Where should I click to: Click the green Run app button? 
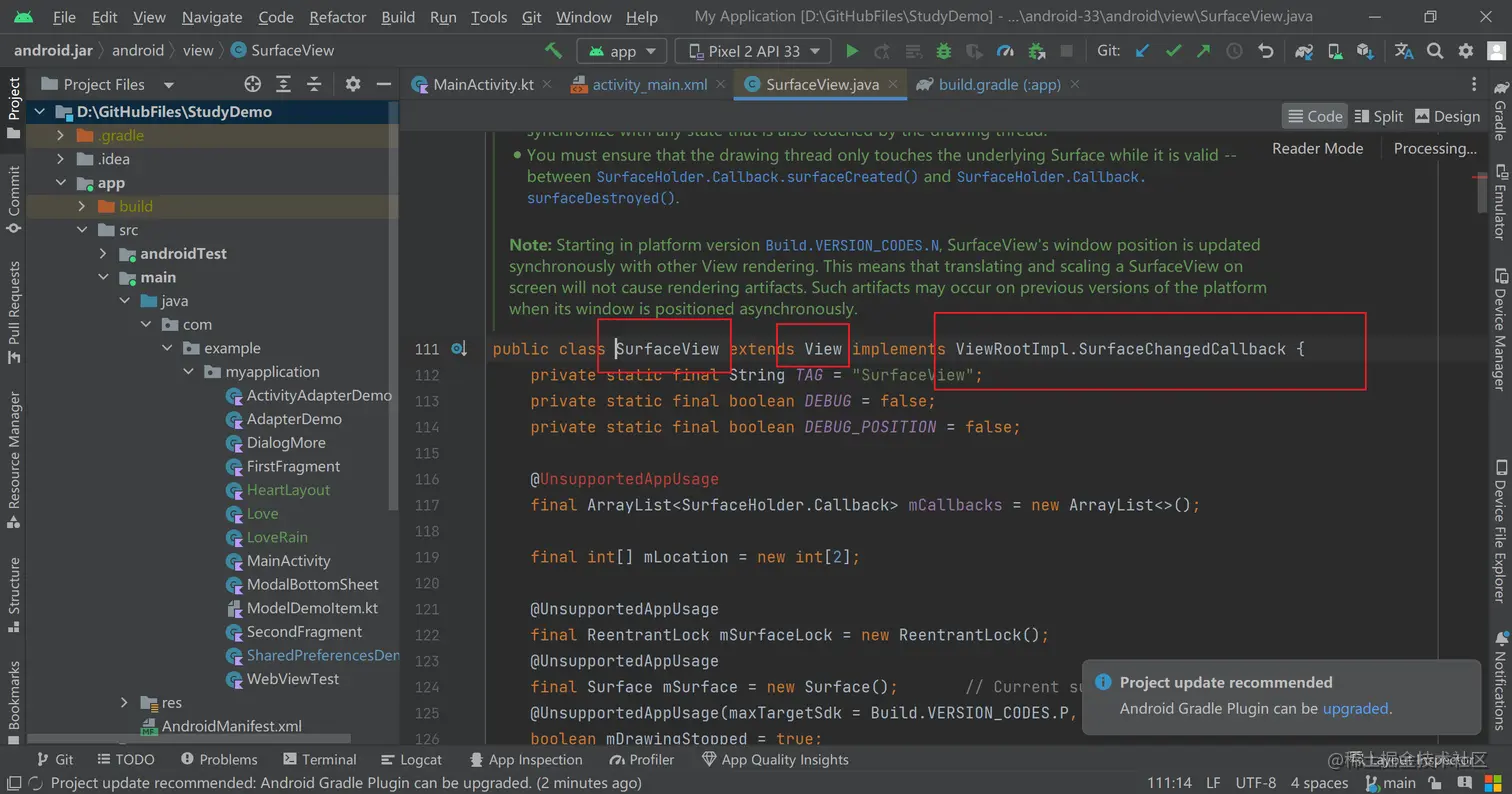[852, 51]
